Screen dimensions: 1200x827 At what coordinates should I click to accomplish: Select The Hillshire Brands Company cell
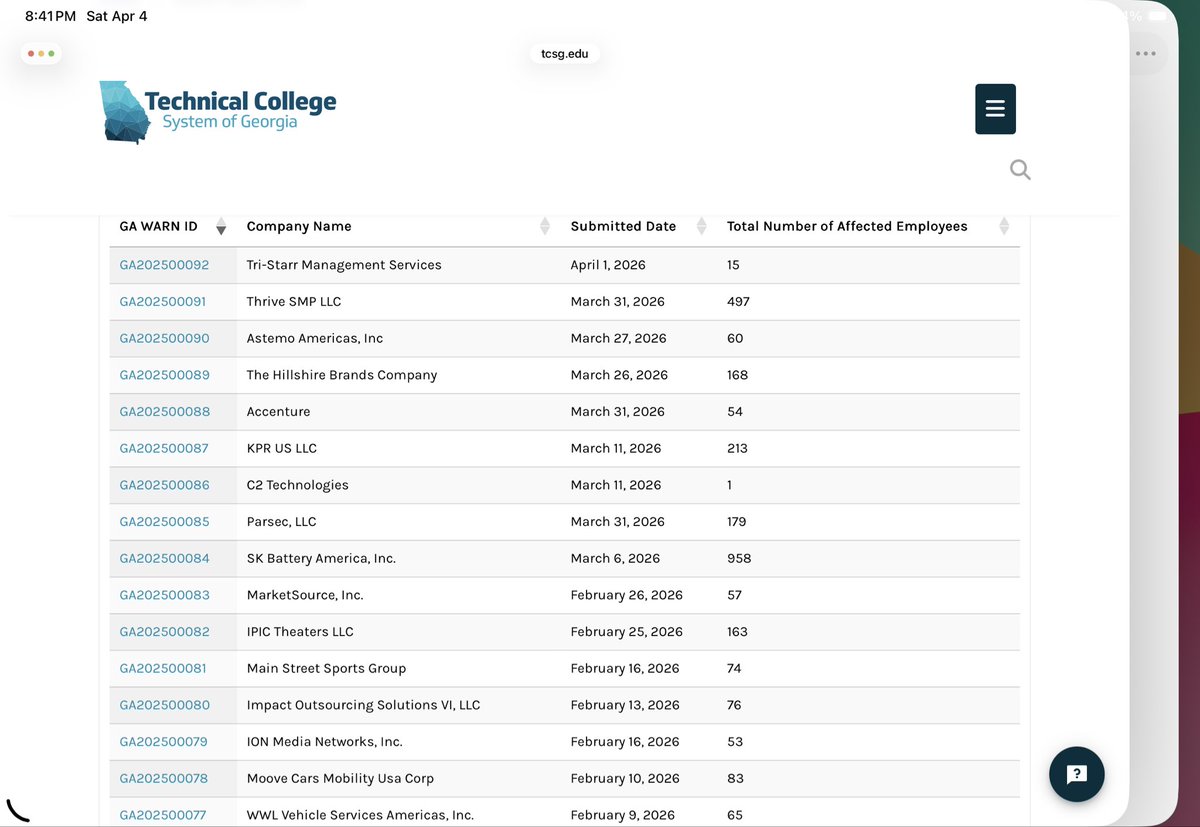(x=399, y=375)
